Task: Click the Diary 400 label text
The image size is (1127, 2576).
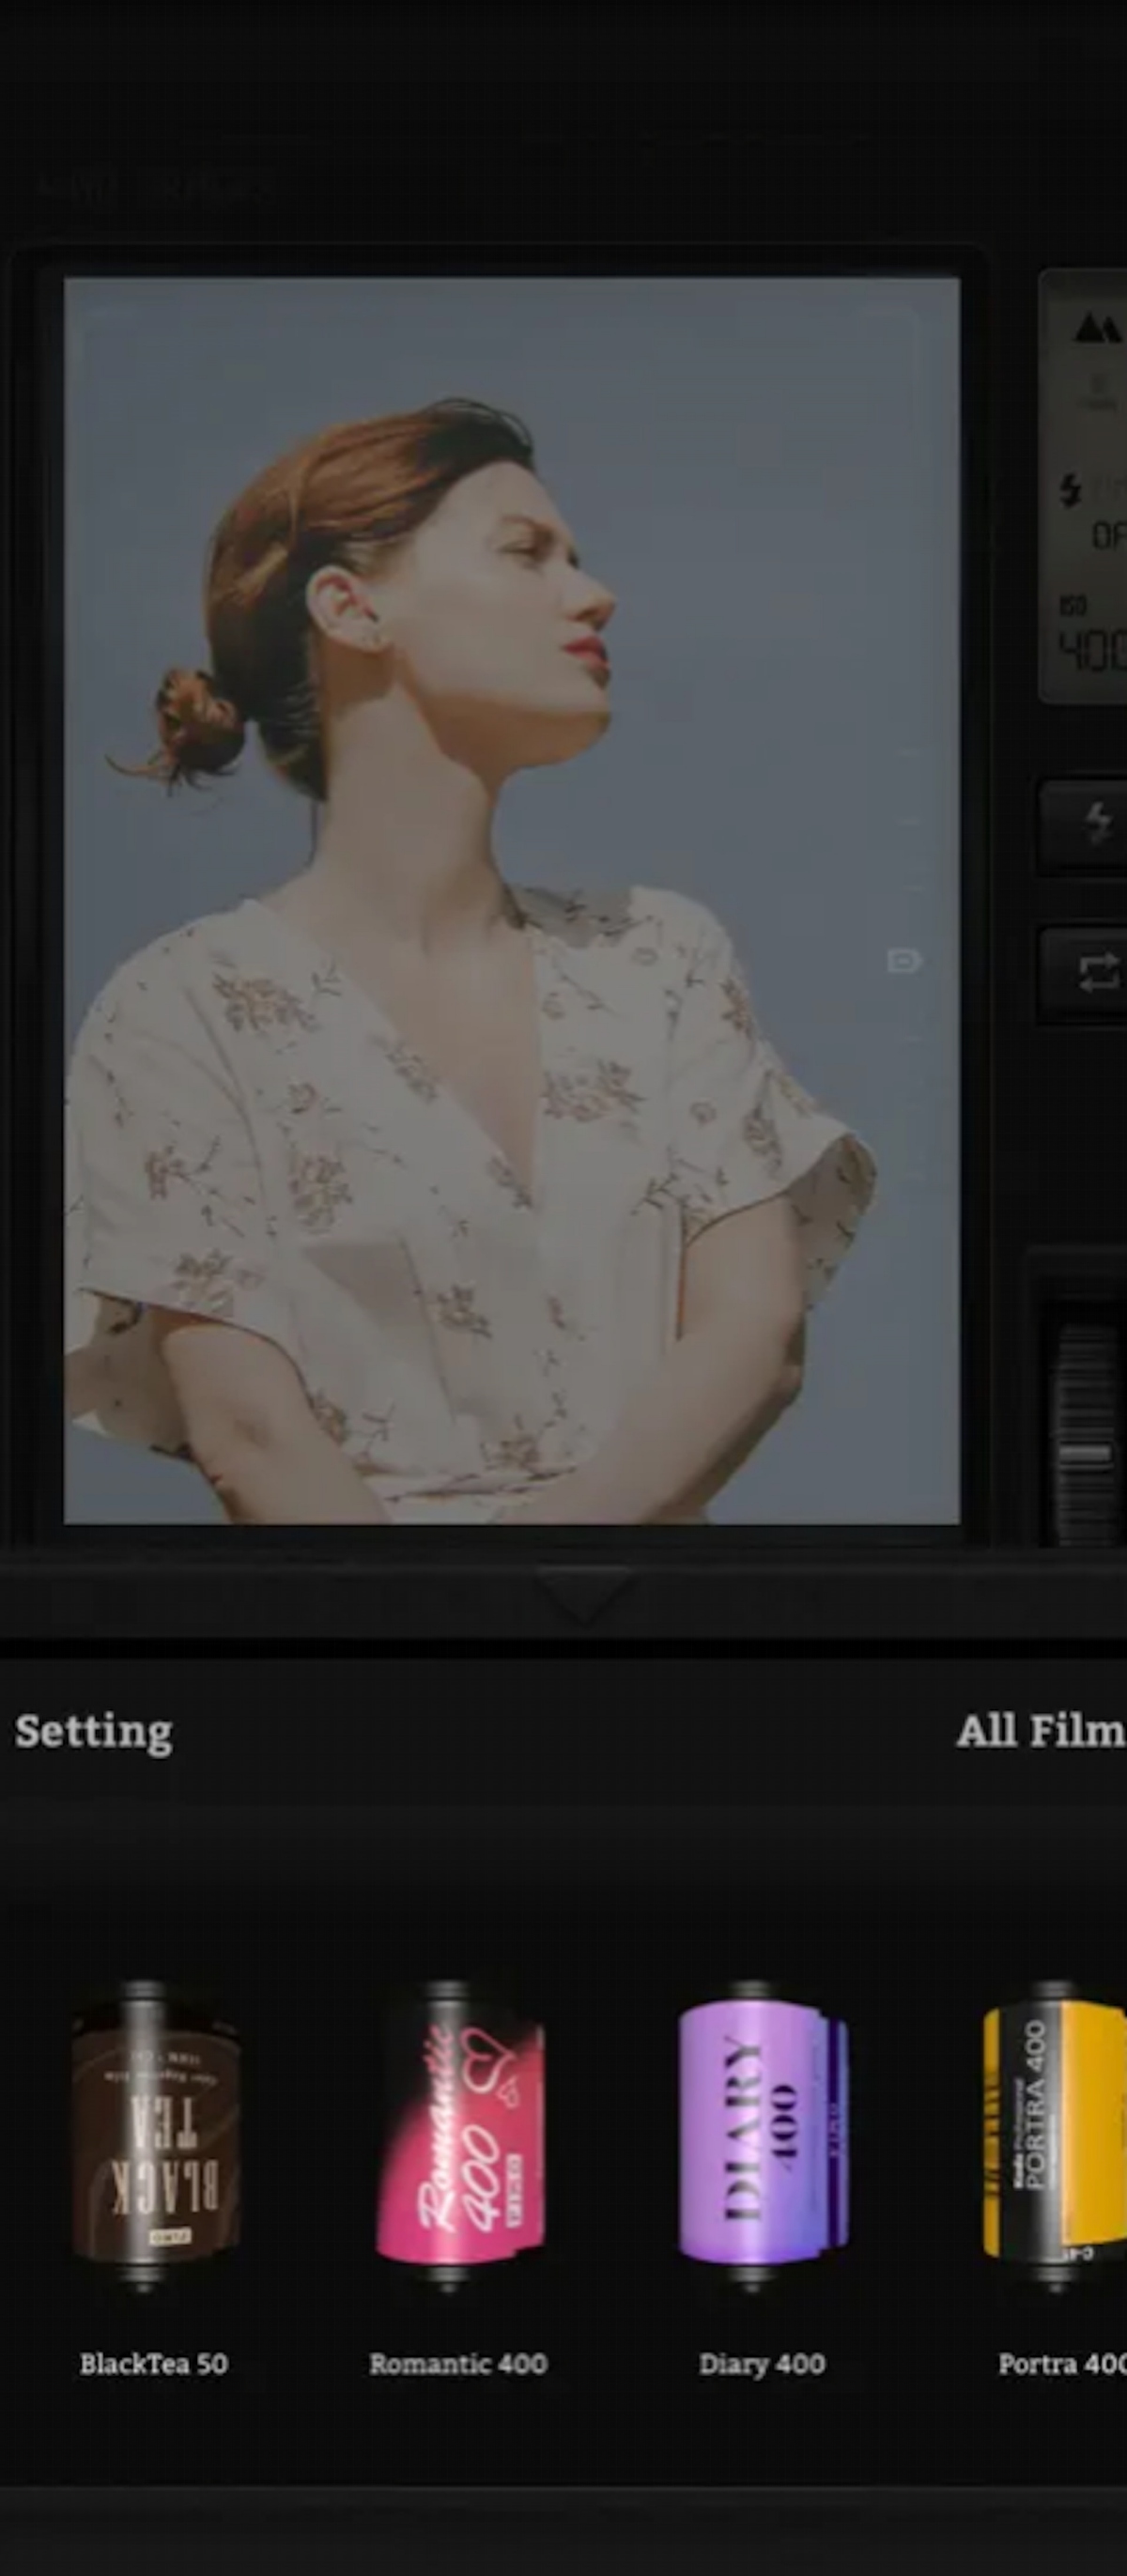Action: coord(762,2364)
